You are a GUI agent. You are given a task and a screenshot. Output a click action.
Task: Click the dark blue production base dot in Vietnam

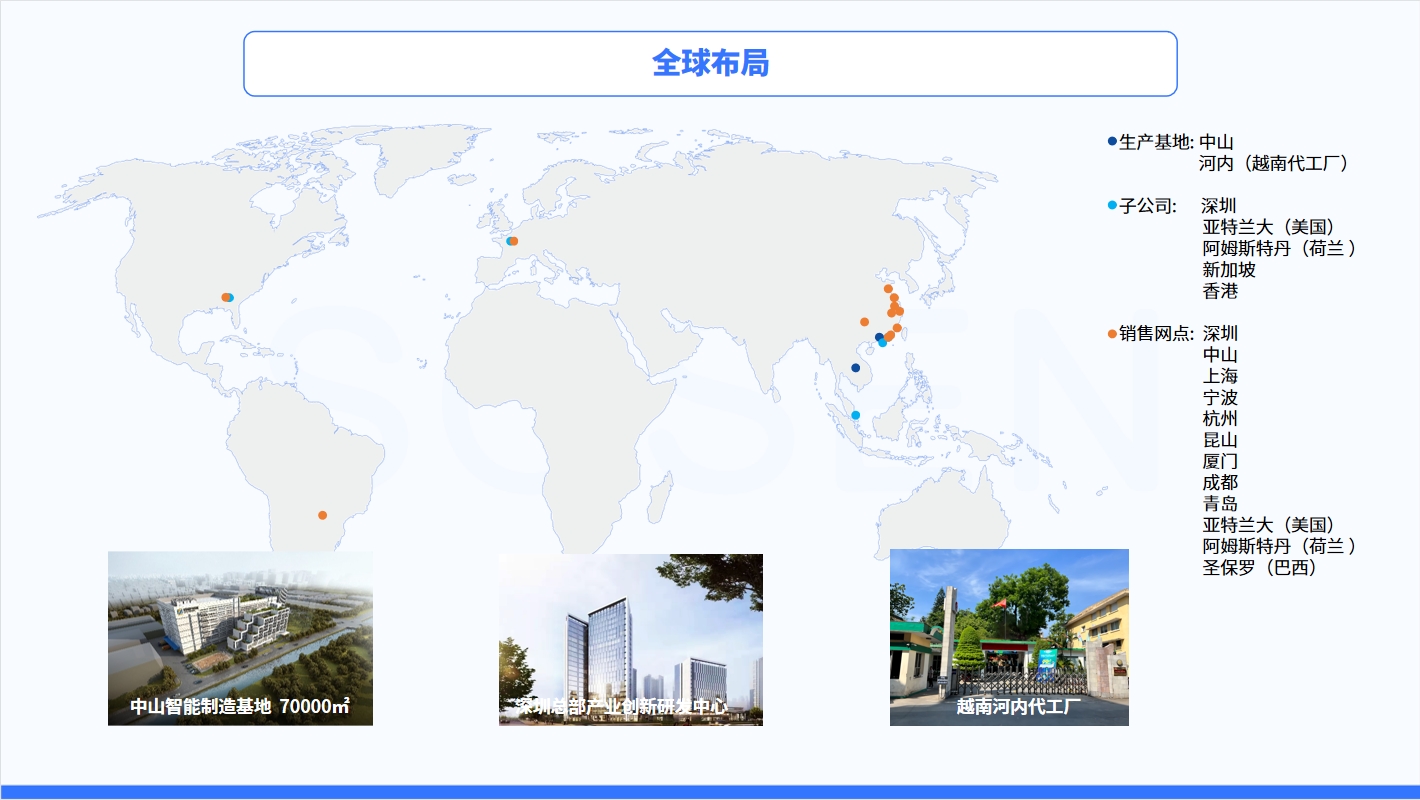(856, 368)
